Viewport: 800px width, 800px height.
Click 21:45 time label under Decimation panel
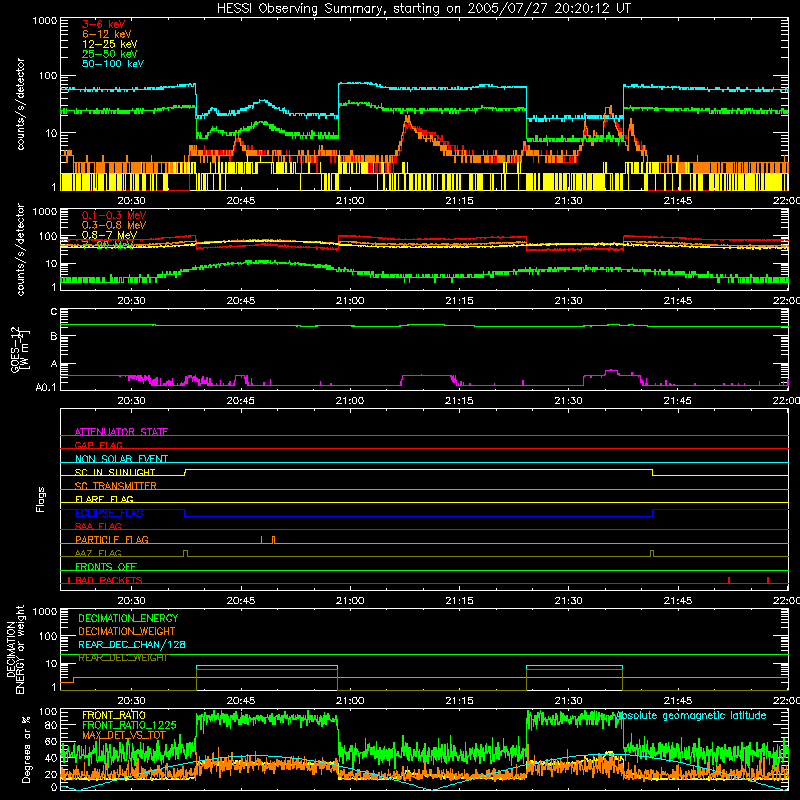[x=678, y=701]
